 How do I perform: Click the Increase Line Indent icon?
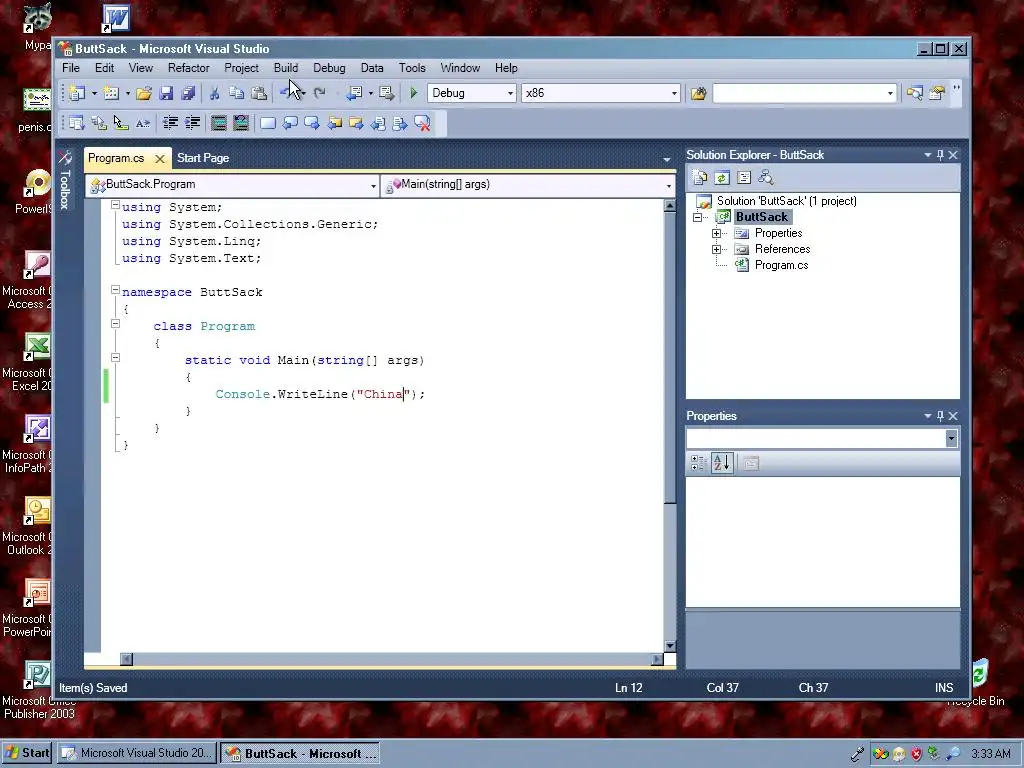[193, 123]
